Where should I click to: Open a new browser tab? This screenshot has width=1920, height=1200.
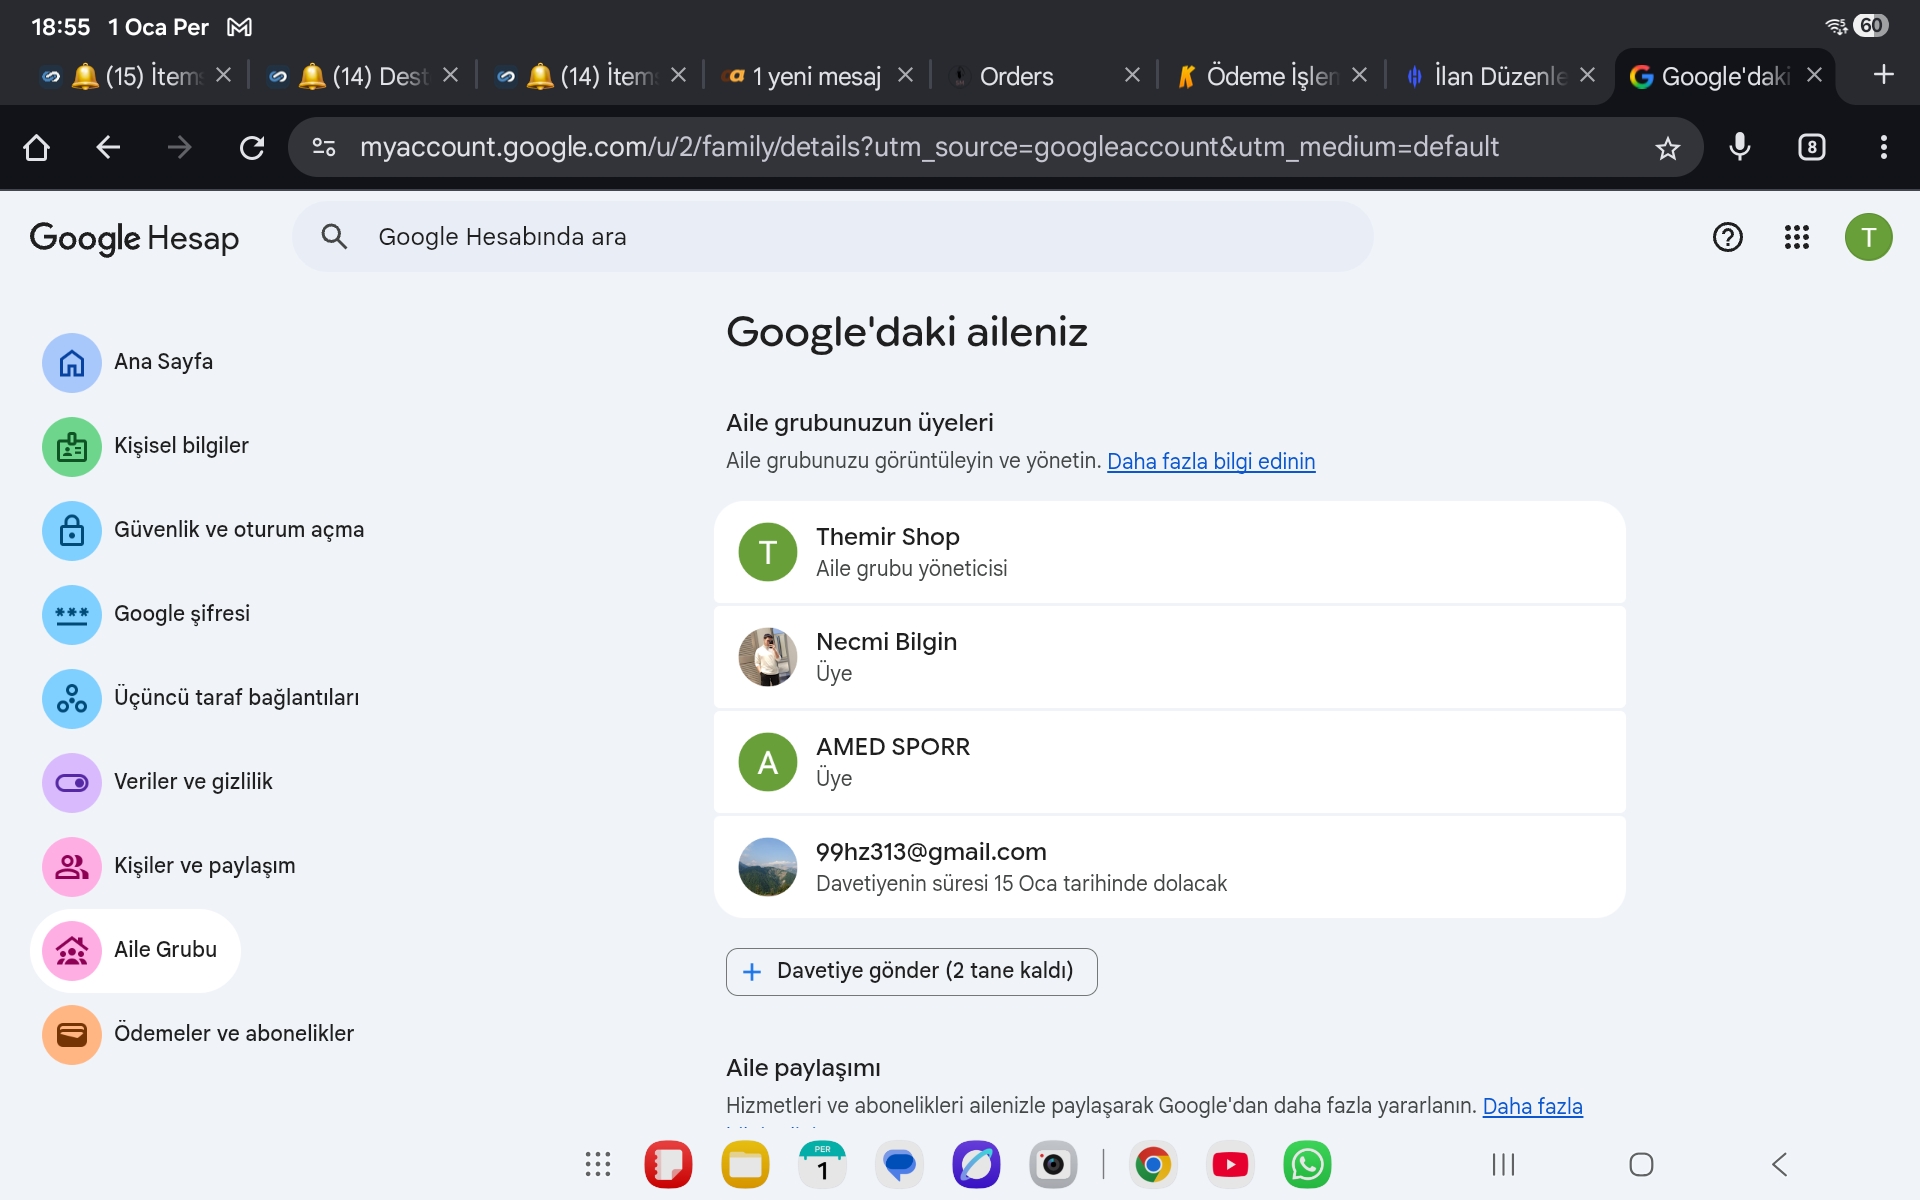[1884, 75]
